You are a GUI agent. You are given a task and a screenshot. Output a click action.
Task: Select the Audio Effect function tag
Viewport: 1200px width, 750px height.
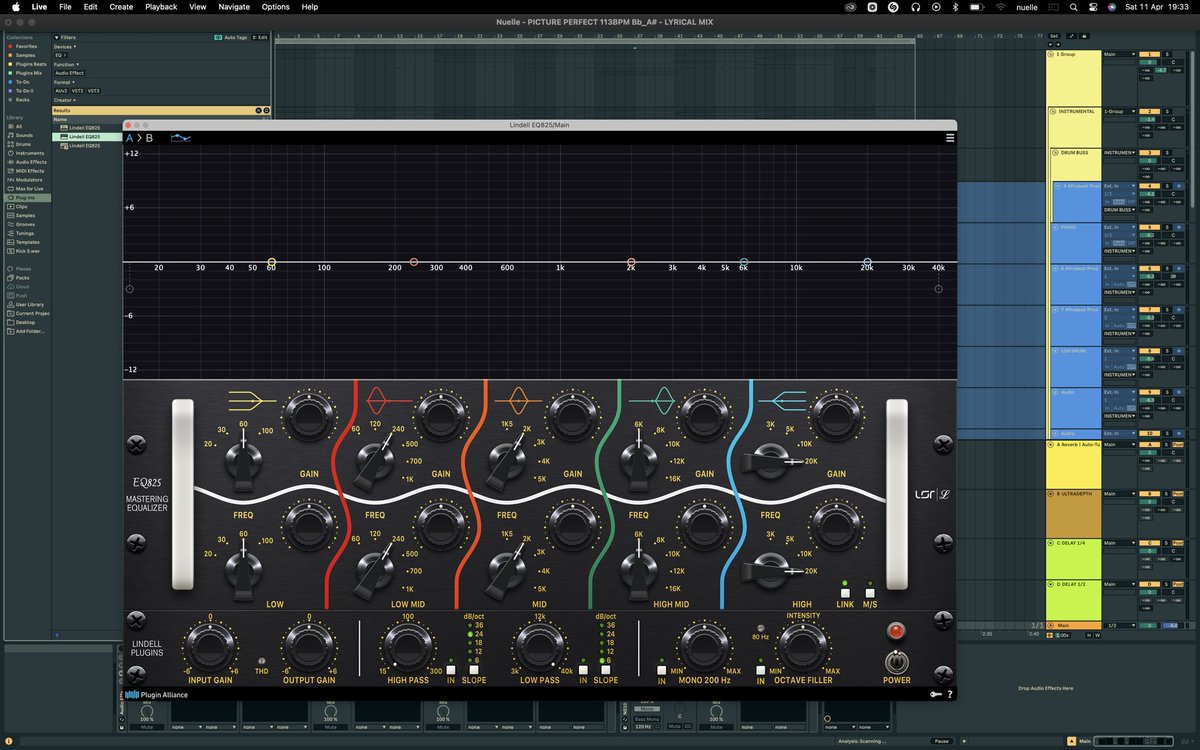[x=69, y=73]
